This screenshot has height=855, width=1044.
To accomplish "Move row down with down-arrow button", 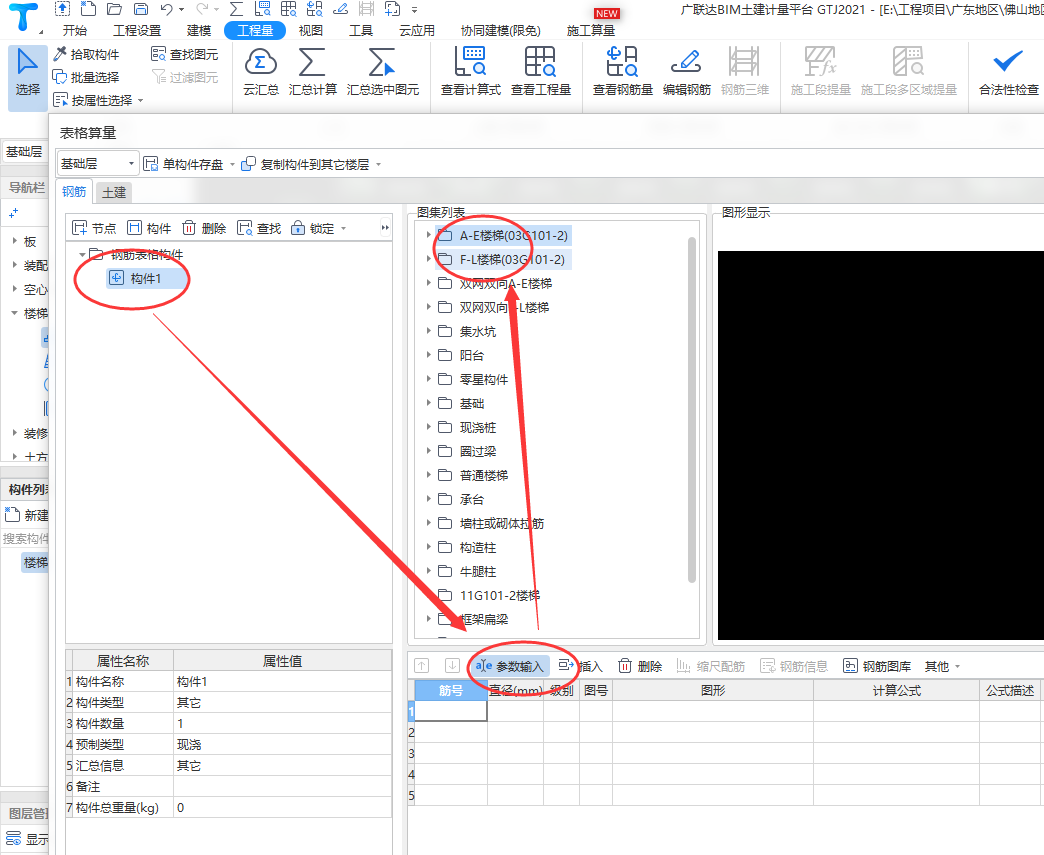I will (452, 665).
